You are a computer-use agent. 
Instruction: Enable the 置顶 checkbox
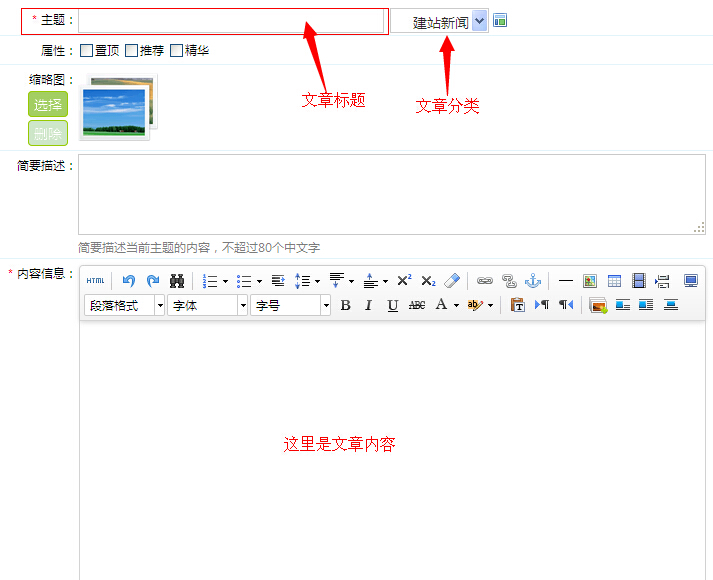pyautogui.click(x=87, y=50)
